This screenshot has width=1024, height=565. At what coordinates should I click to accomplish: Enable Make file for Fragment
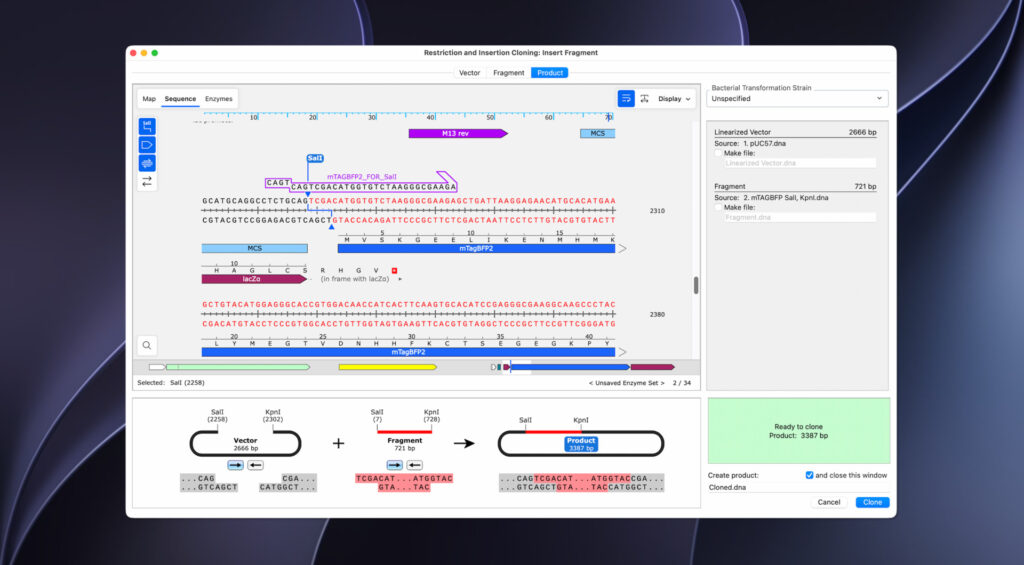(718, 207)
